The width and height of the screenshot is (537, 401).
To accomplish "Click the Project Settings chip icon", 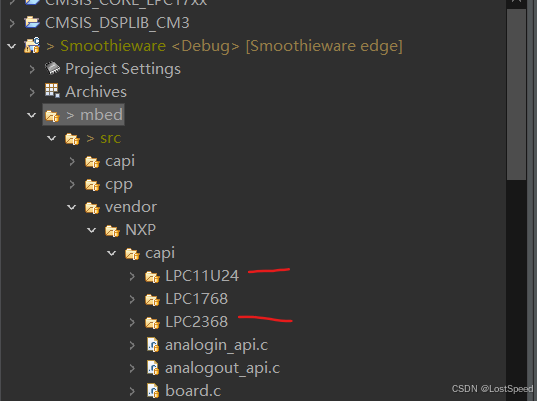I will 52,68.
